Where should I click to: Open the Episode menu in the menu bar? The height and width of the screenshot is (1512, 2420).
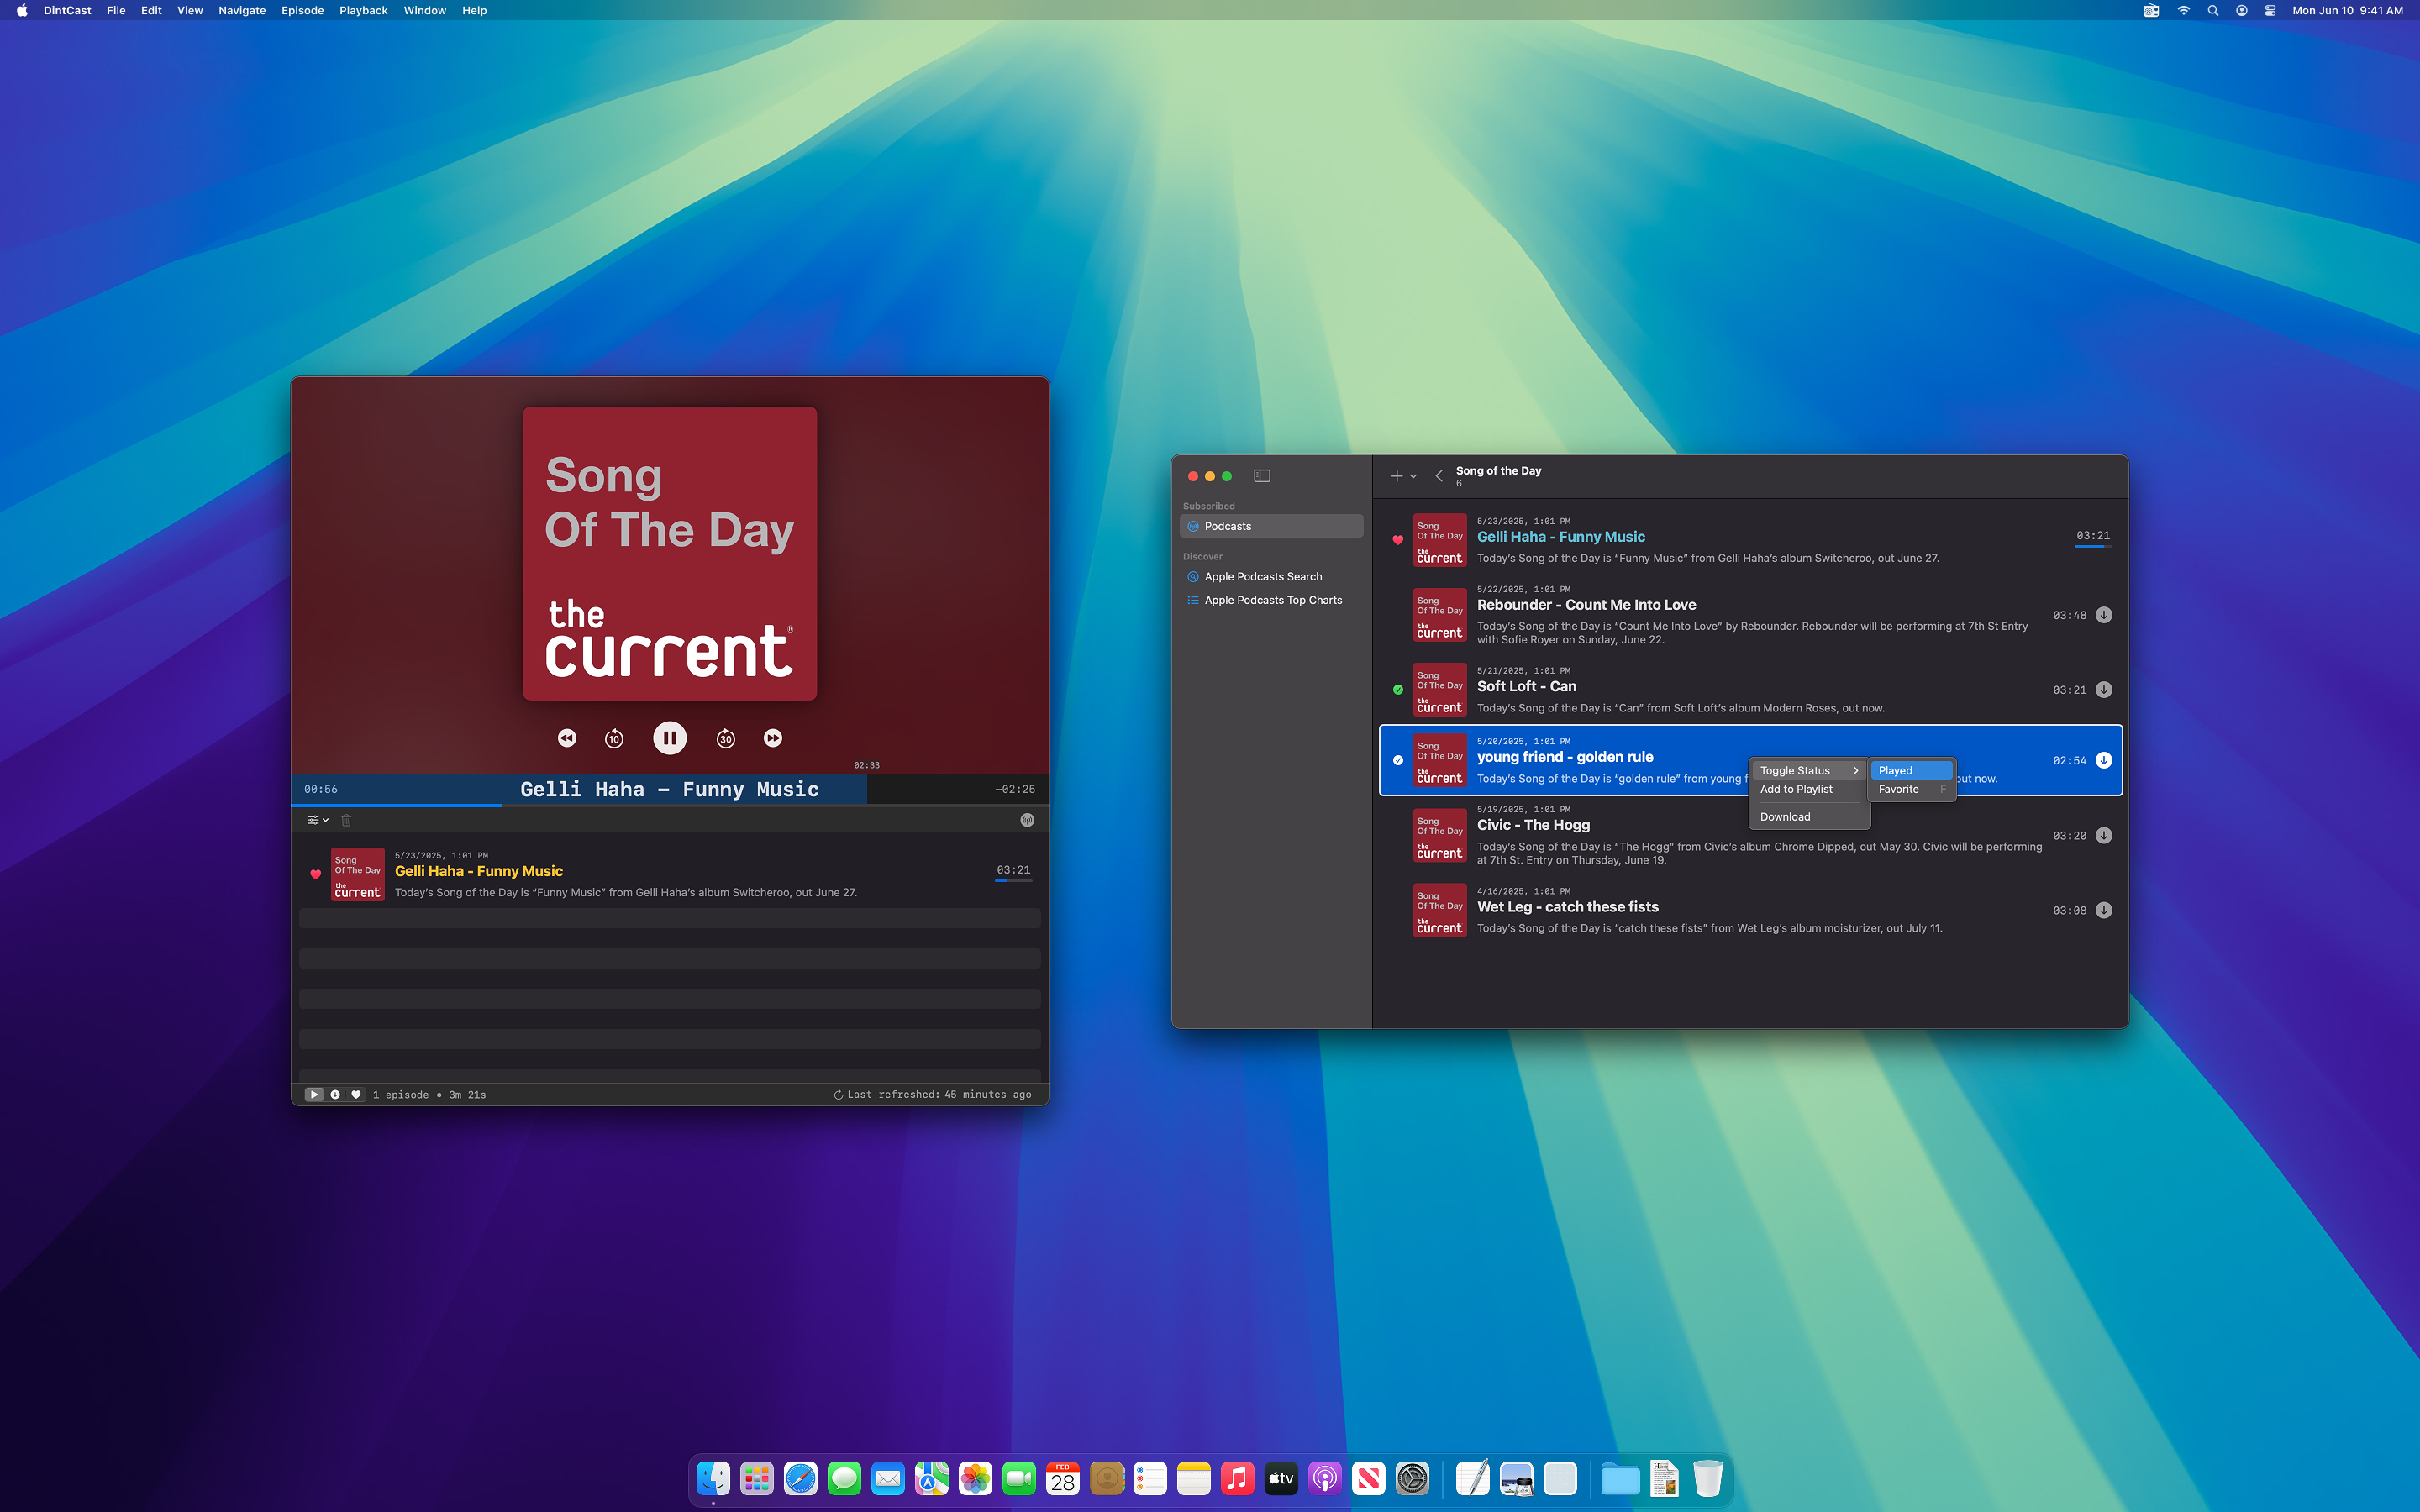pos(302,11)
